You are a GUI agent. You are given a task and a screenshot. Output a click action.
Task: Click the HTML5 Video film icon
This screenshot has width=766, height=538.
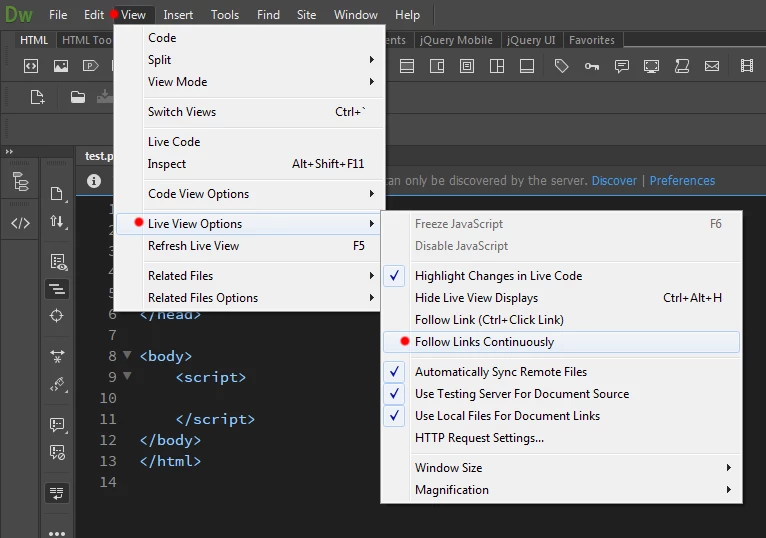tap(746, 66)
